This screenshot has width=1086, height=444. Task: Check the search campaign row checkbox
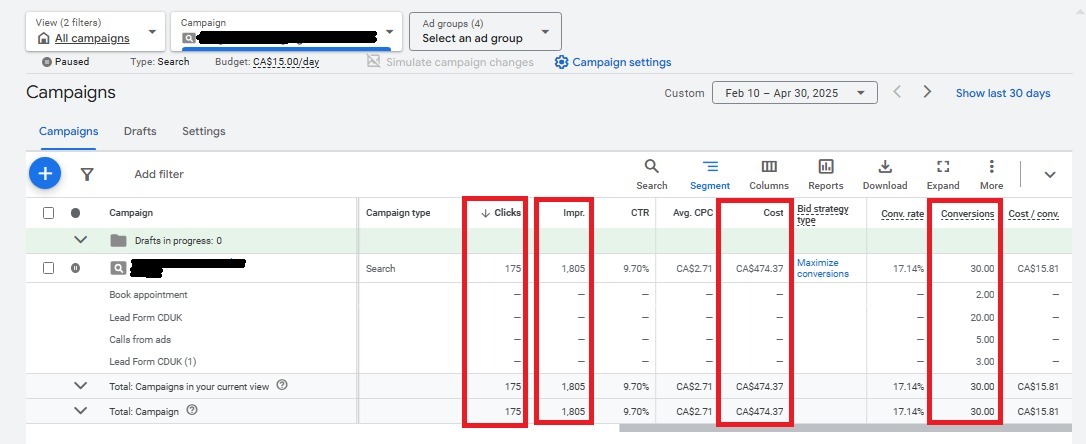(x=49, y=268)
